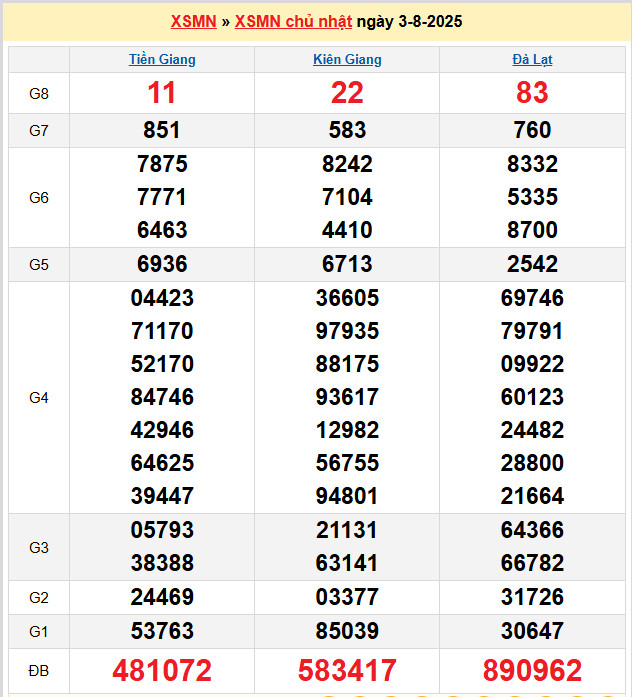The width and height of the screenshot is (632, 697).
Task: Select special prize number 583417
Action: point(347,670)
